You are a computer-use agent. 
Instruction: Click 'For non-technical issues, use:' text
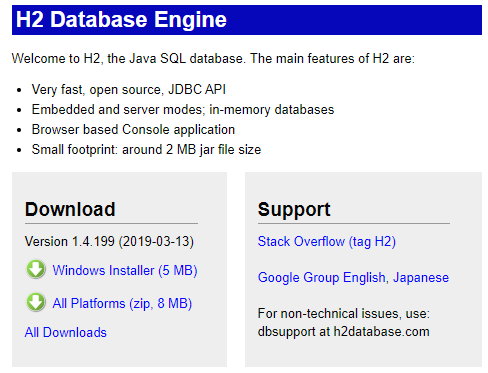[x=344, y=314]
